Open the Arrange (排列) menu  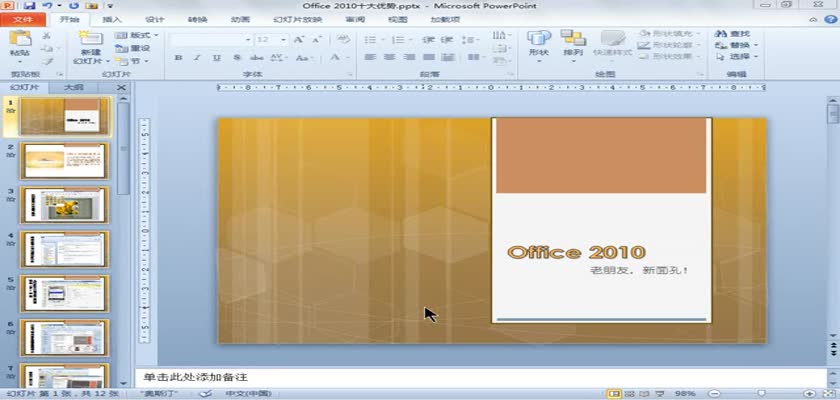573,44
